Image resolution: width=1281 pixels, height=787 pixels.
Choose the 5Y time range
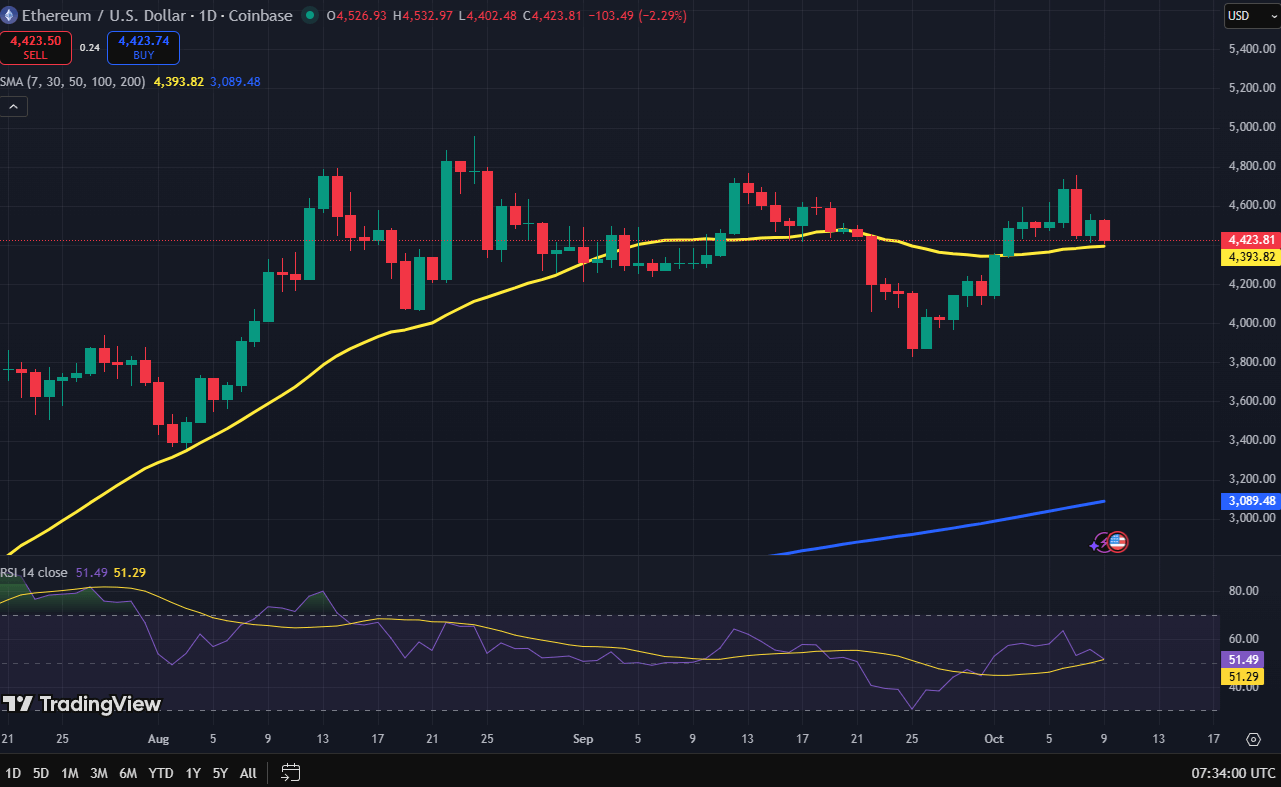coord(220,773)
